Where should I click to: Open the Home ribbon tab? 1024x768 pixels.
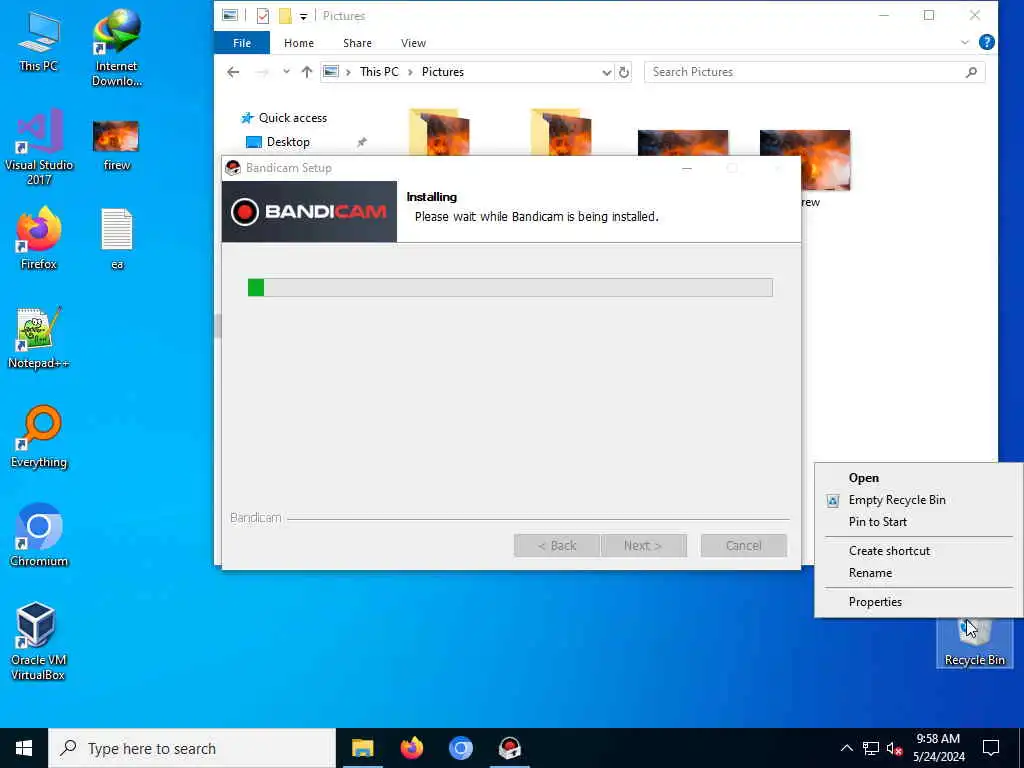[298, 42]
